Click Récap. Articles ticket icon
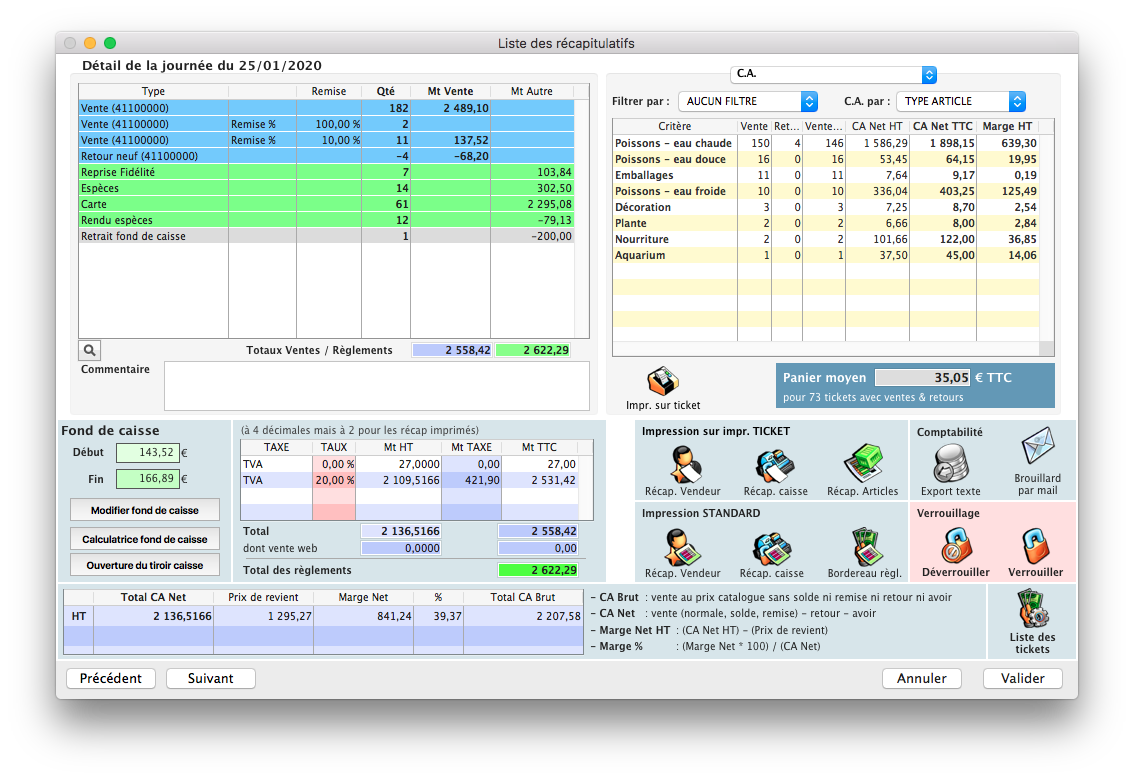 click(x=861, y=464)
